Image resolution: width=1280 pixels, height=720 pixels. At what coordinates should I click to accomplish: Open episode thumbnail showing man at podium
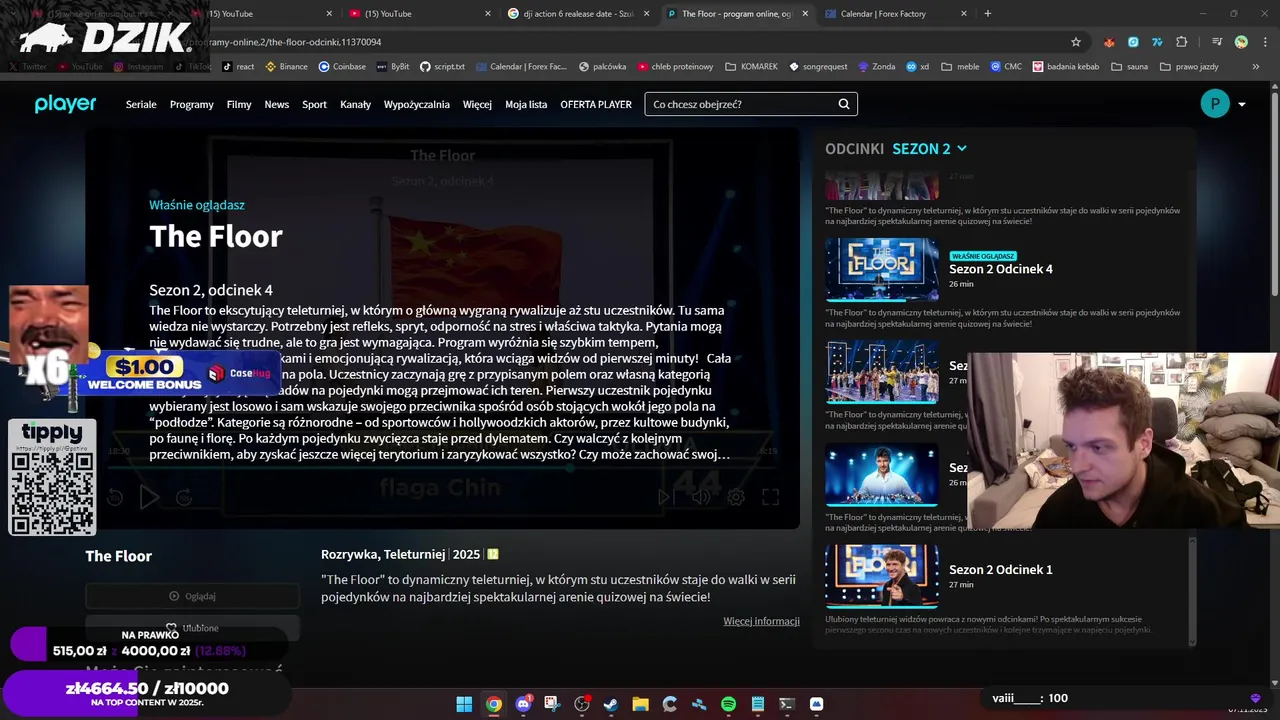point(882,474)
